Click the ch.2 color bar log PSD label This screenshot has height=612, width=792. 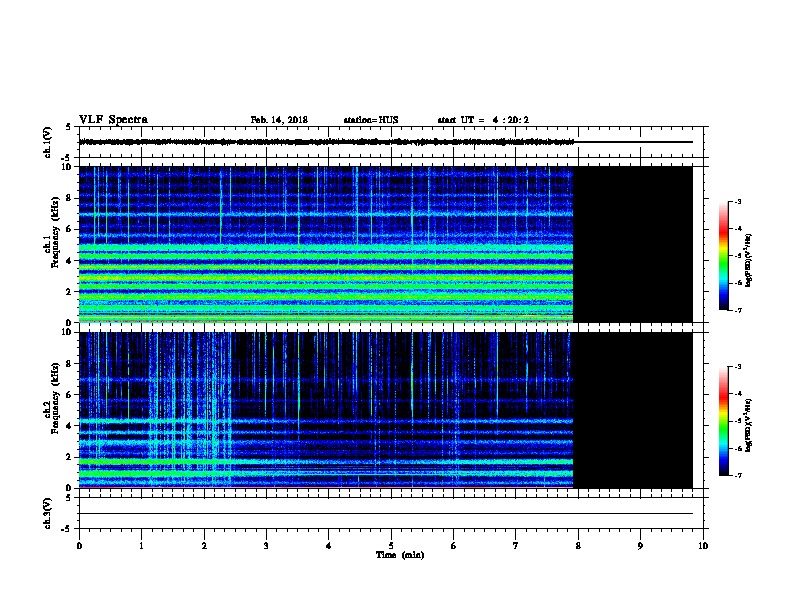coord(749,425)
